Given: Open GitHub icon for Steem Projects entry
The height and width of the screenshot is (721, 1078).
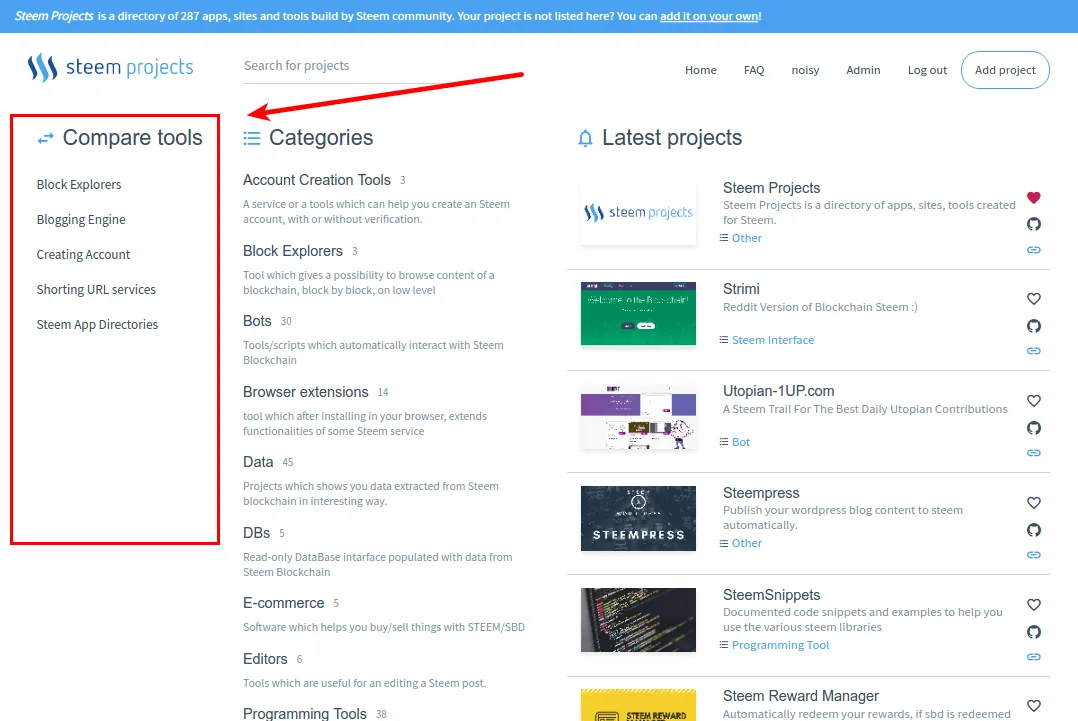Looking at the screenshot, I should tap(1033, 224).
